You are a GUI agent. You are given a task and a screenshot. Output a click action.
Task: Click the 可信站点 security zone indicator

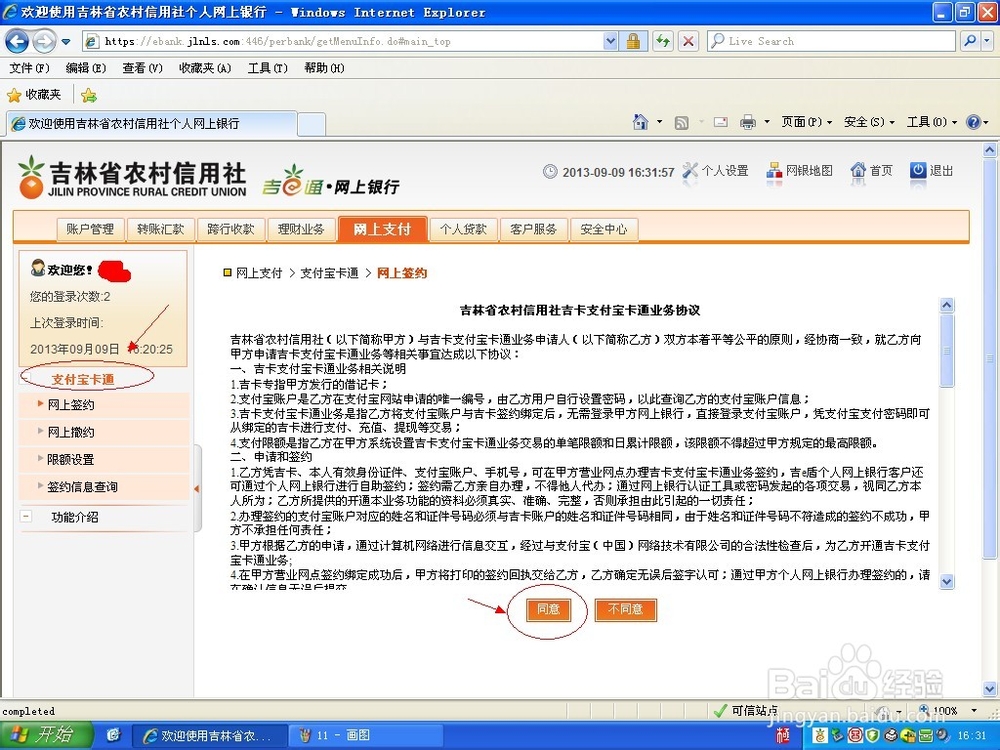tap(746, 710)
